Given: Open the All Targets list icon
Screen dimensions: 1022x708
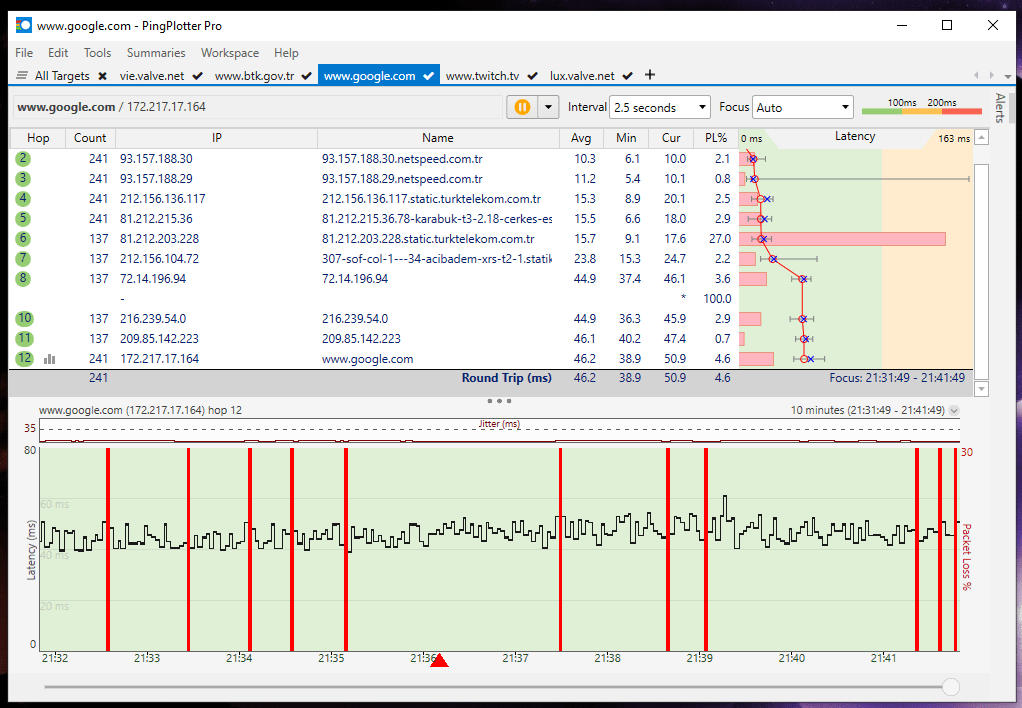Looking at the screenshot, I should pyautogui.click(x=22, y=76).
